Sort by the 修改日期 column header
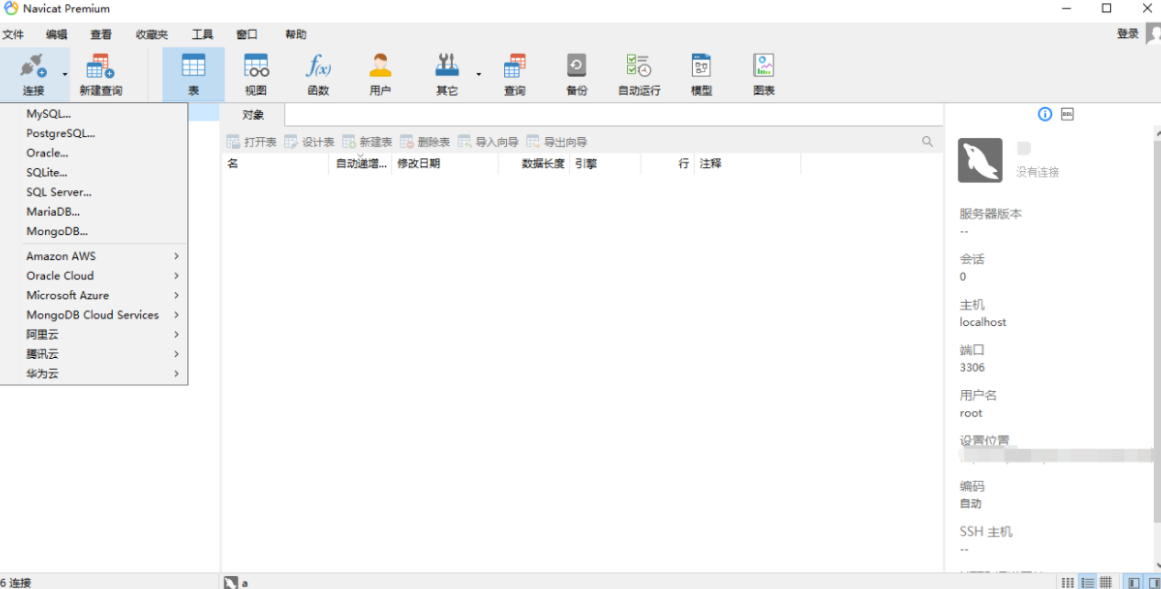1161x589 pixels. tap(445, 164)
